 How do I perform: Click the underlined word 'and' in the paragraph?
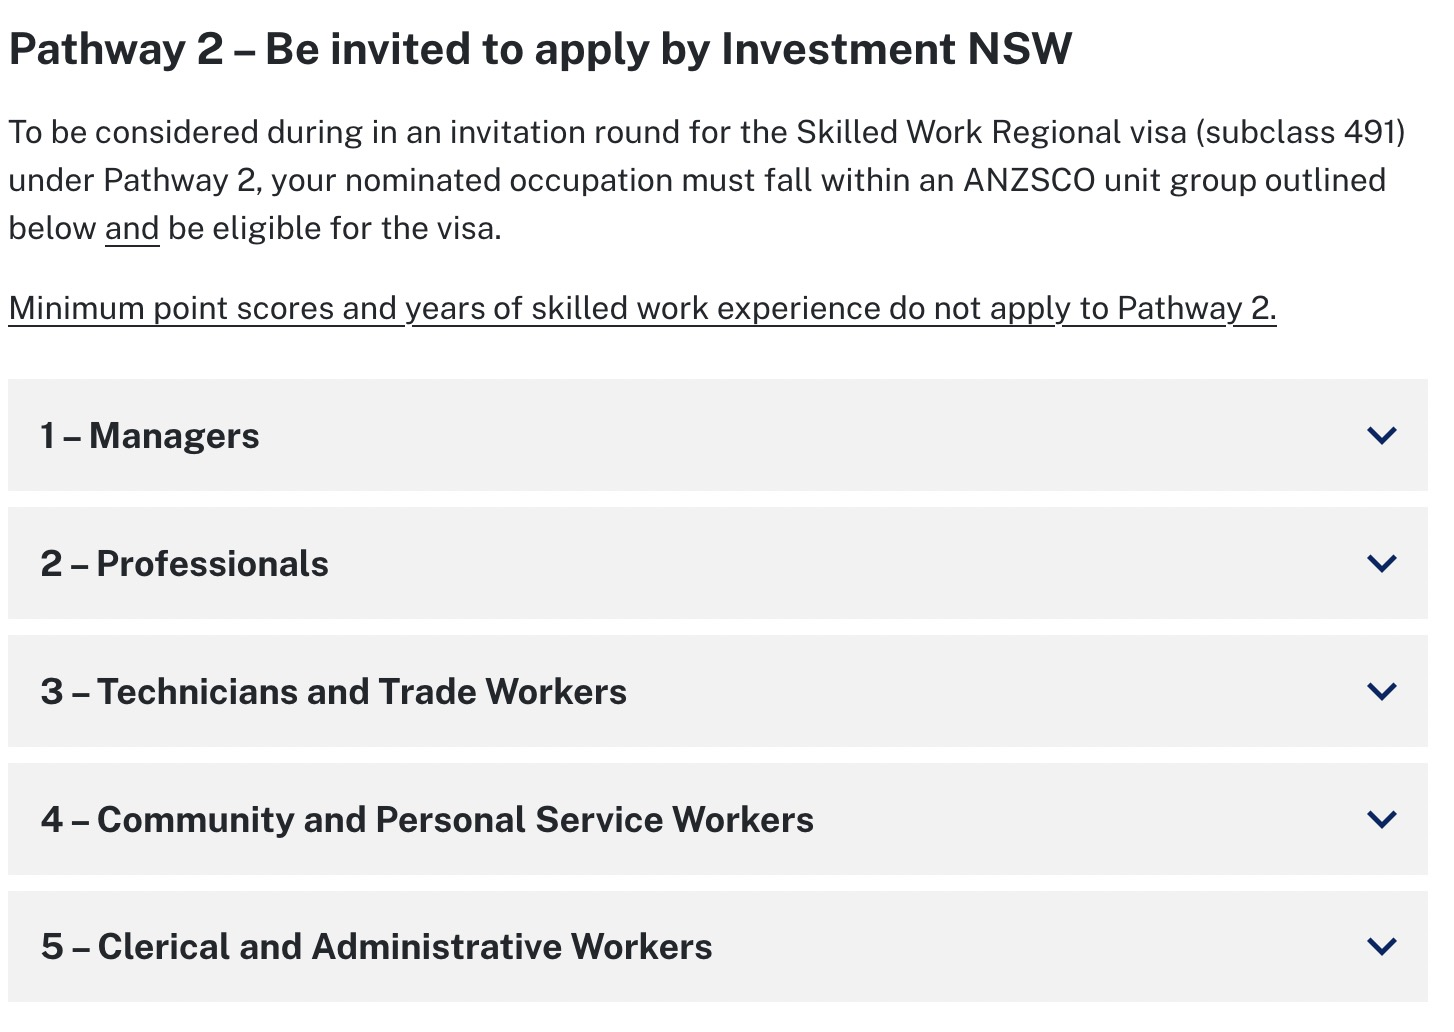tap(132, 229)
